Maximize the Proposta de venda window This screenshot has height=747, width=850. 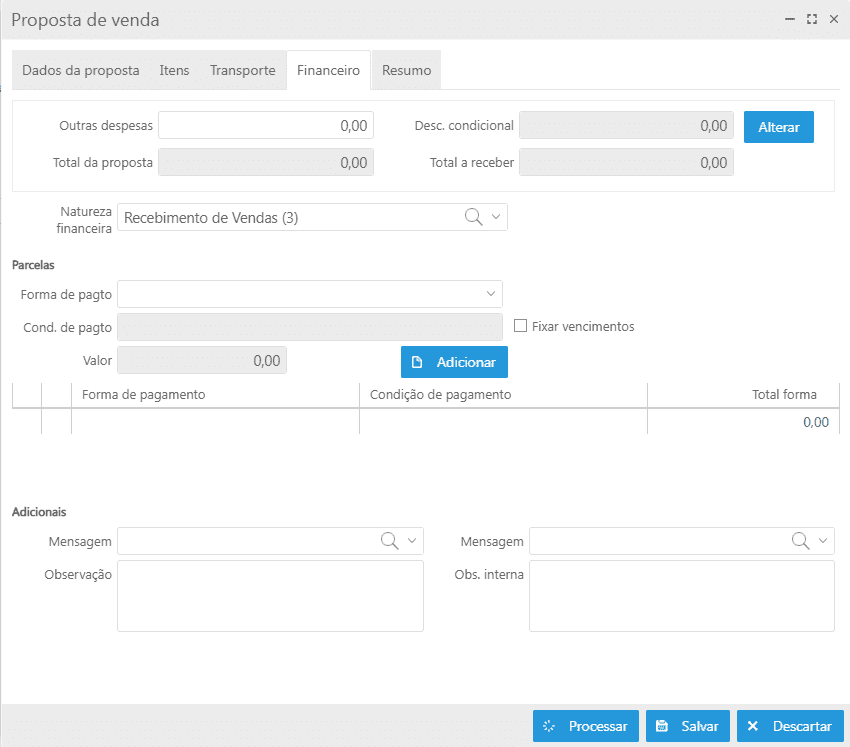[x=812, y=19]
